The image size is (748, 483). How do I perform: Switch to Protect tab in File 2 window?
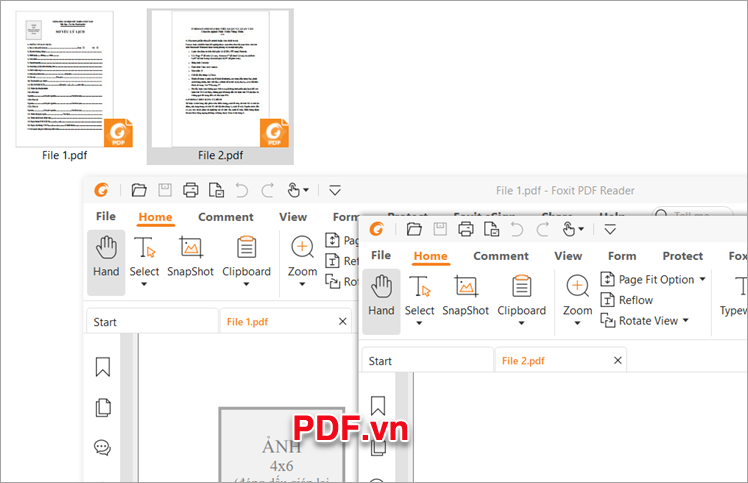[683, 256]
